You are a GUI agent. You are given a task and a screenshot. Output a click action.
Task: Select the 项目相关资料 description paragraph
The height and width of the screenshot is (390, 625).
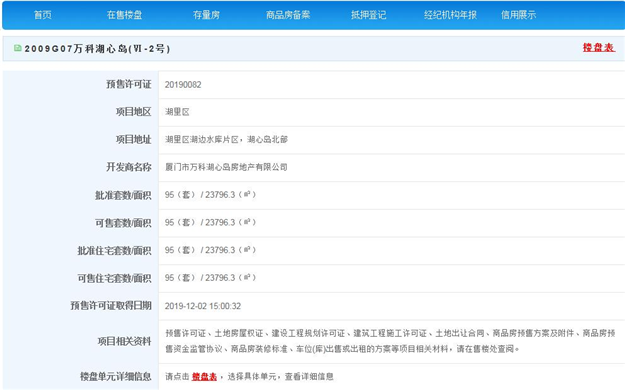[390, 341]
